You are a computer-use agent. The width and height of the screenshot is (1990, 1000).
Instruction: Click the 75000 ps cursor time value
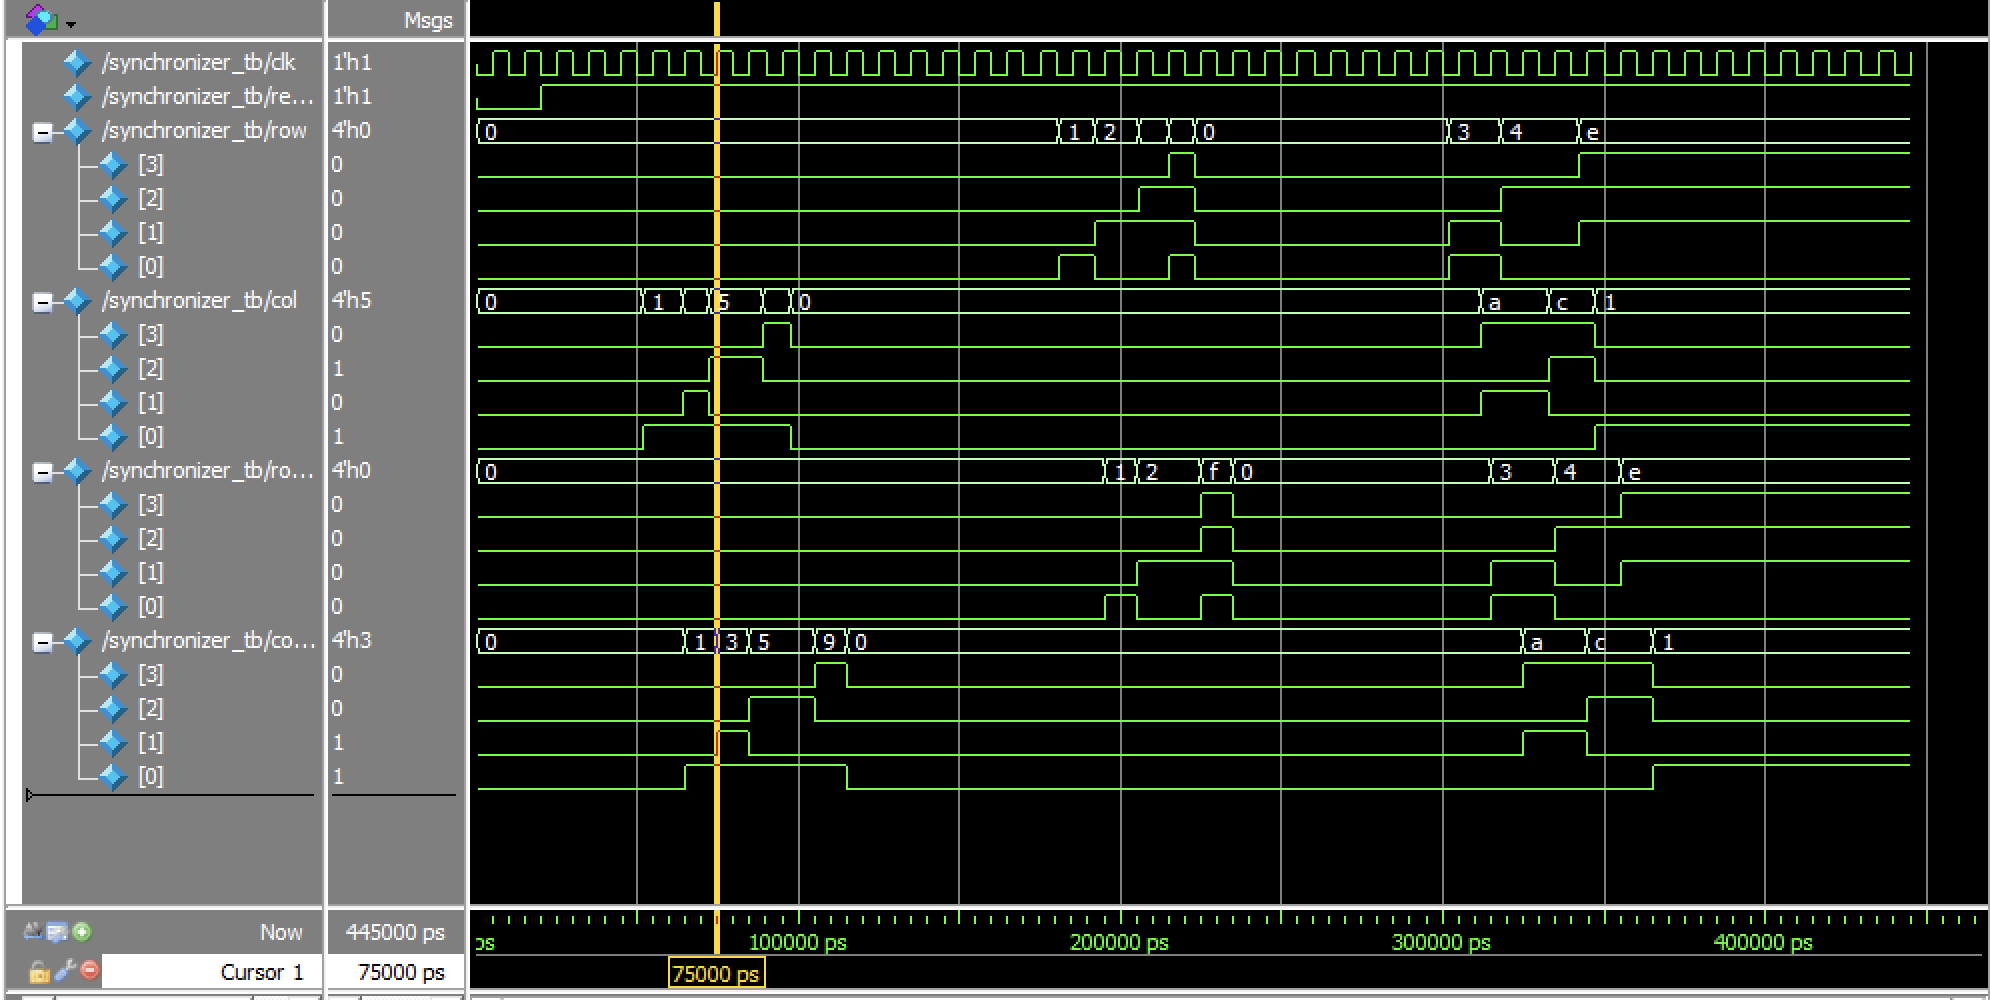point(400,972)
